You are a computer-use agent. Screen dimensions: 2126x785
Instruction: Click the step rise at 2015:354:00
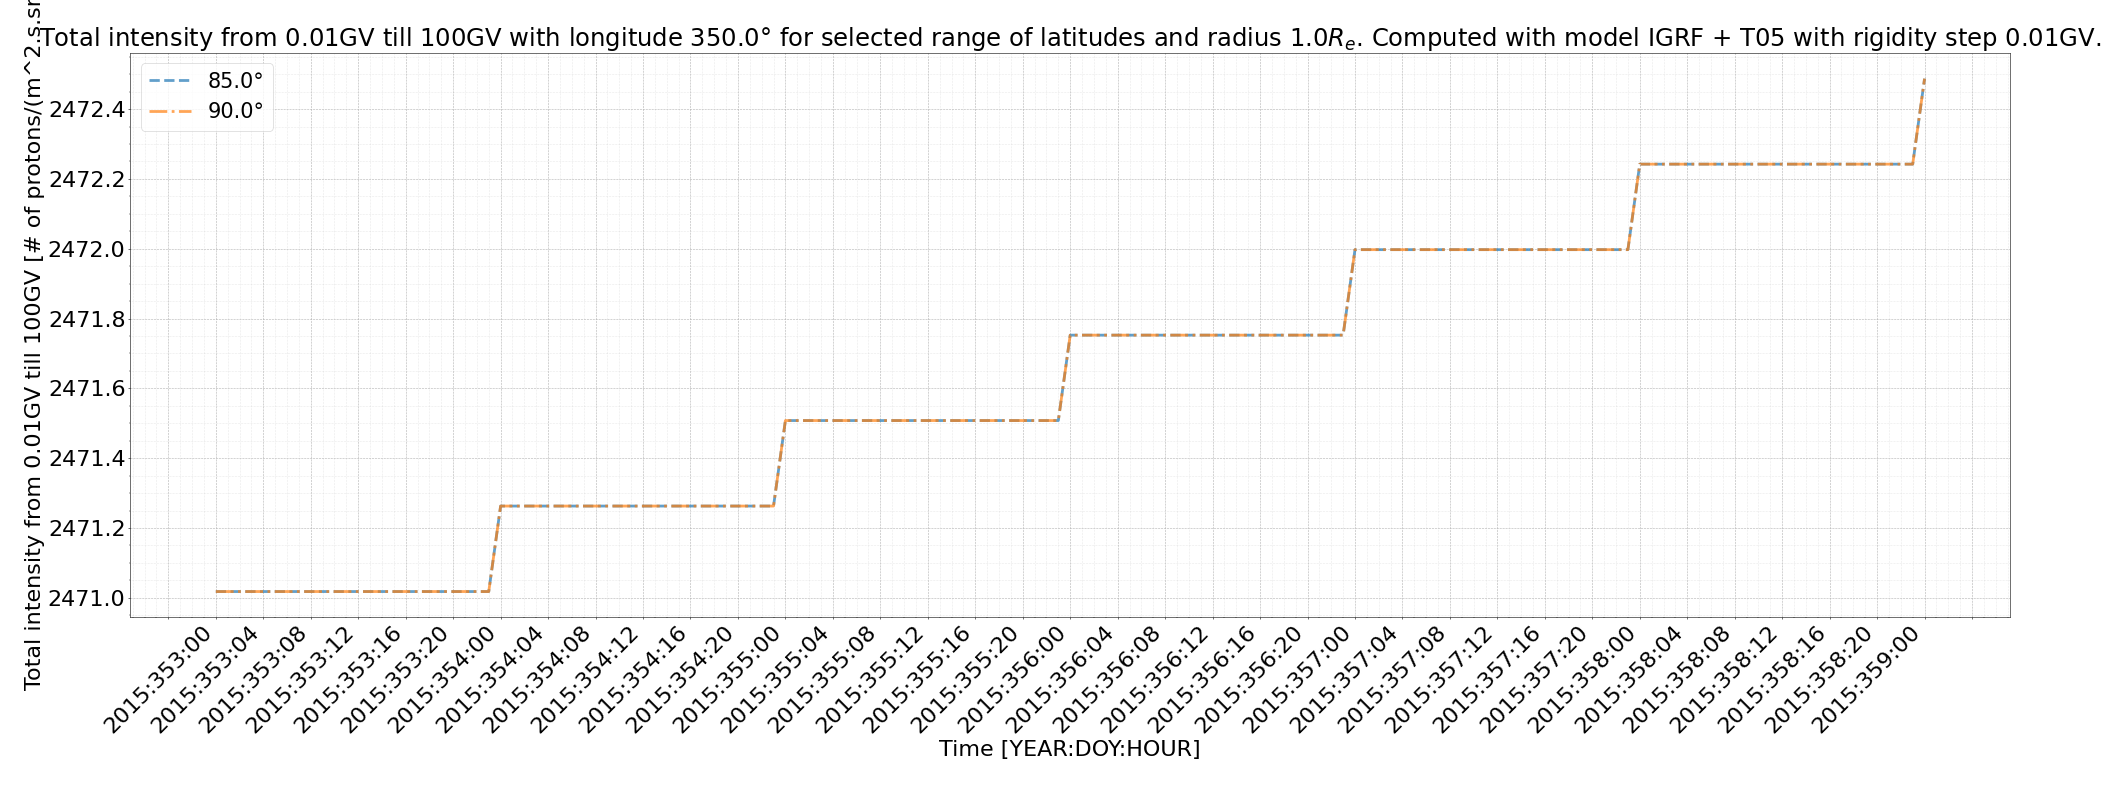click(x=494, y=549)
